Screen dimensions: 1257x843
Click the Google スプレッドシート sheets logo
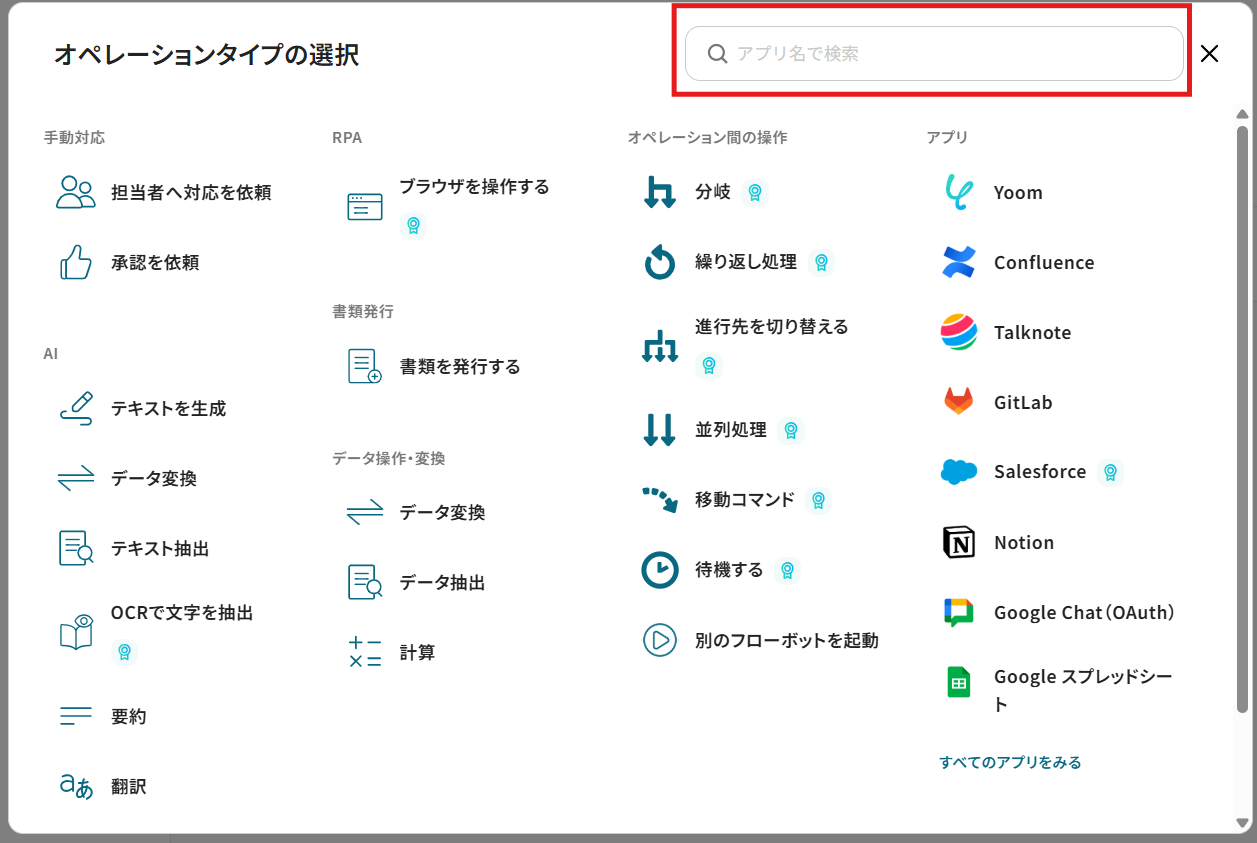point(959,682)
